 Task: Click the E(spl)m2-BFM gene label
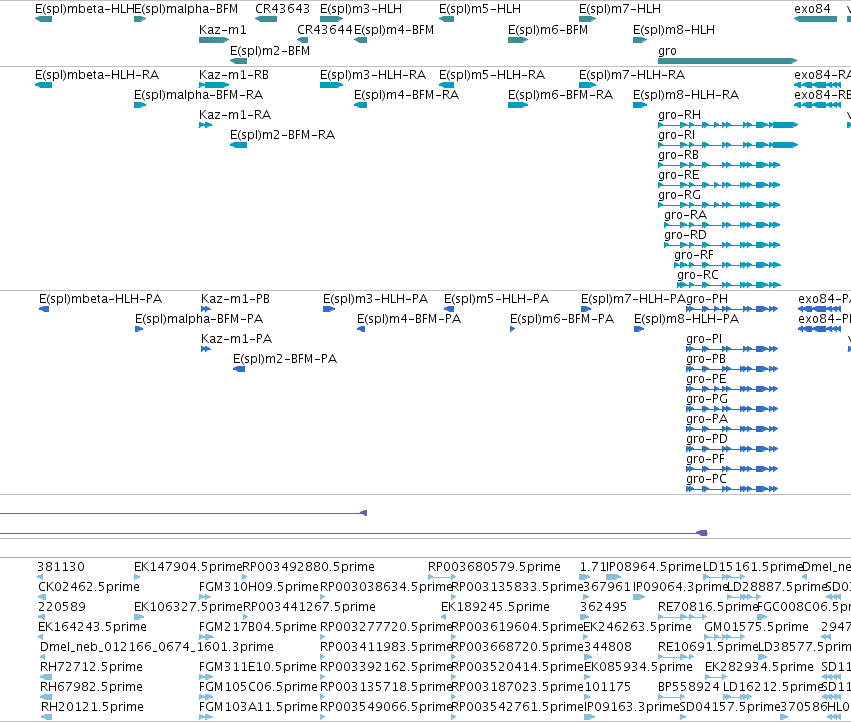[270, 50]
